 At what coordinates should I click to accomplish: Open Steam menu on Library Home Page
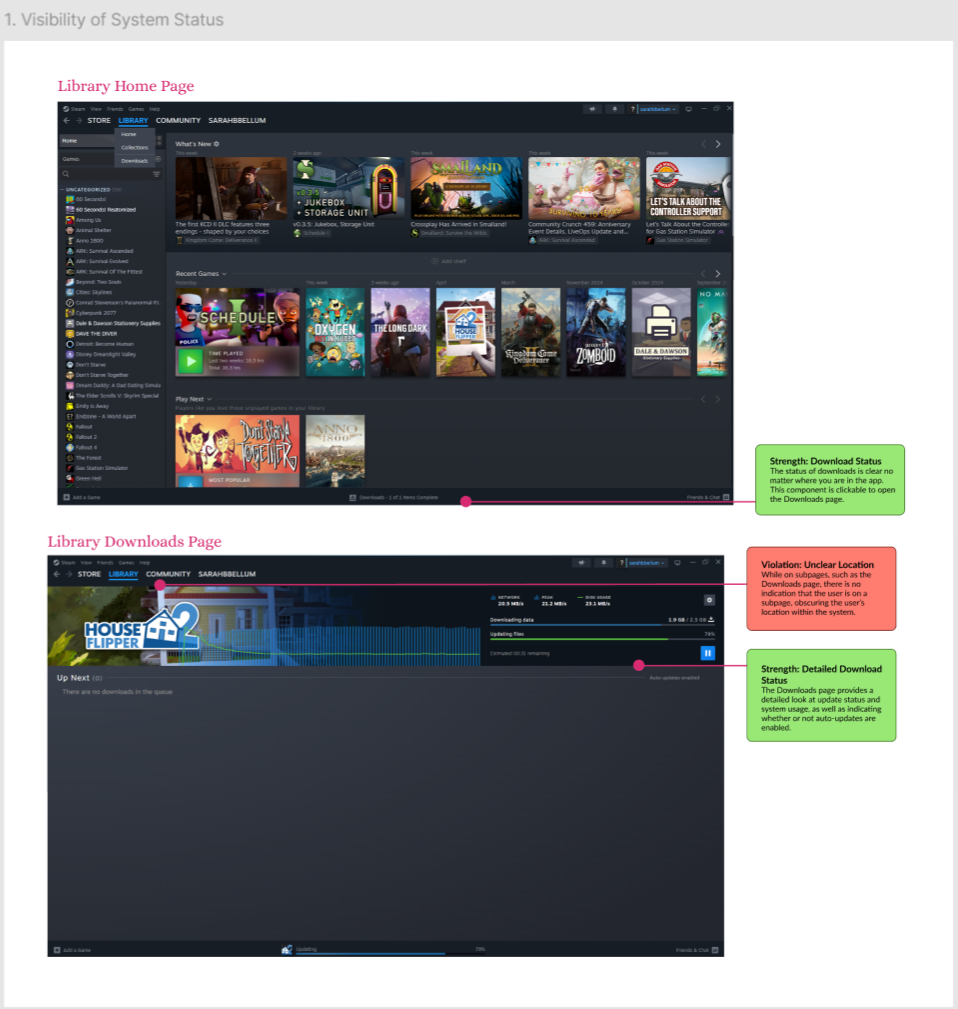[75, 109]
